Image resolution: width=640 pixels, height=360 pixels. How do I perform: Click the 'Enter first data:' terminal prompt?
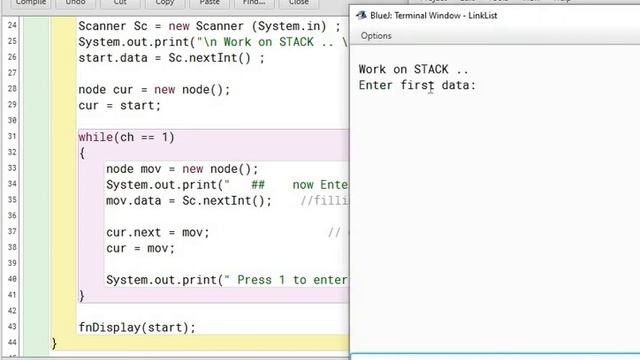[x=417, y=85]
